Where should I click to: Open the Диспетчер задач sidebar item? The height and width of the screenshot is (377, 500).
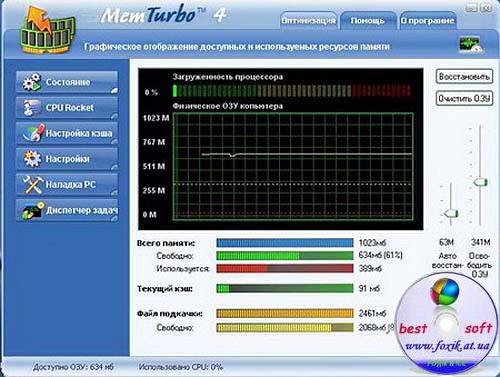click(67, 210)
